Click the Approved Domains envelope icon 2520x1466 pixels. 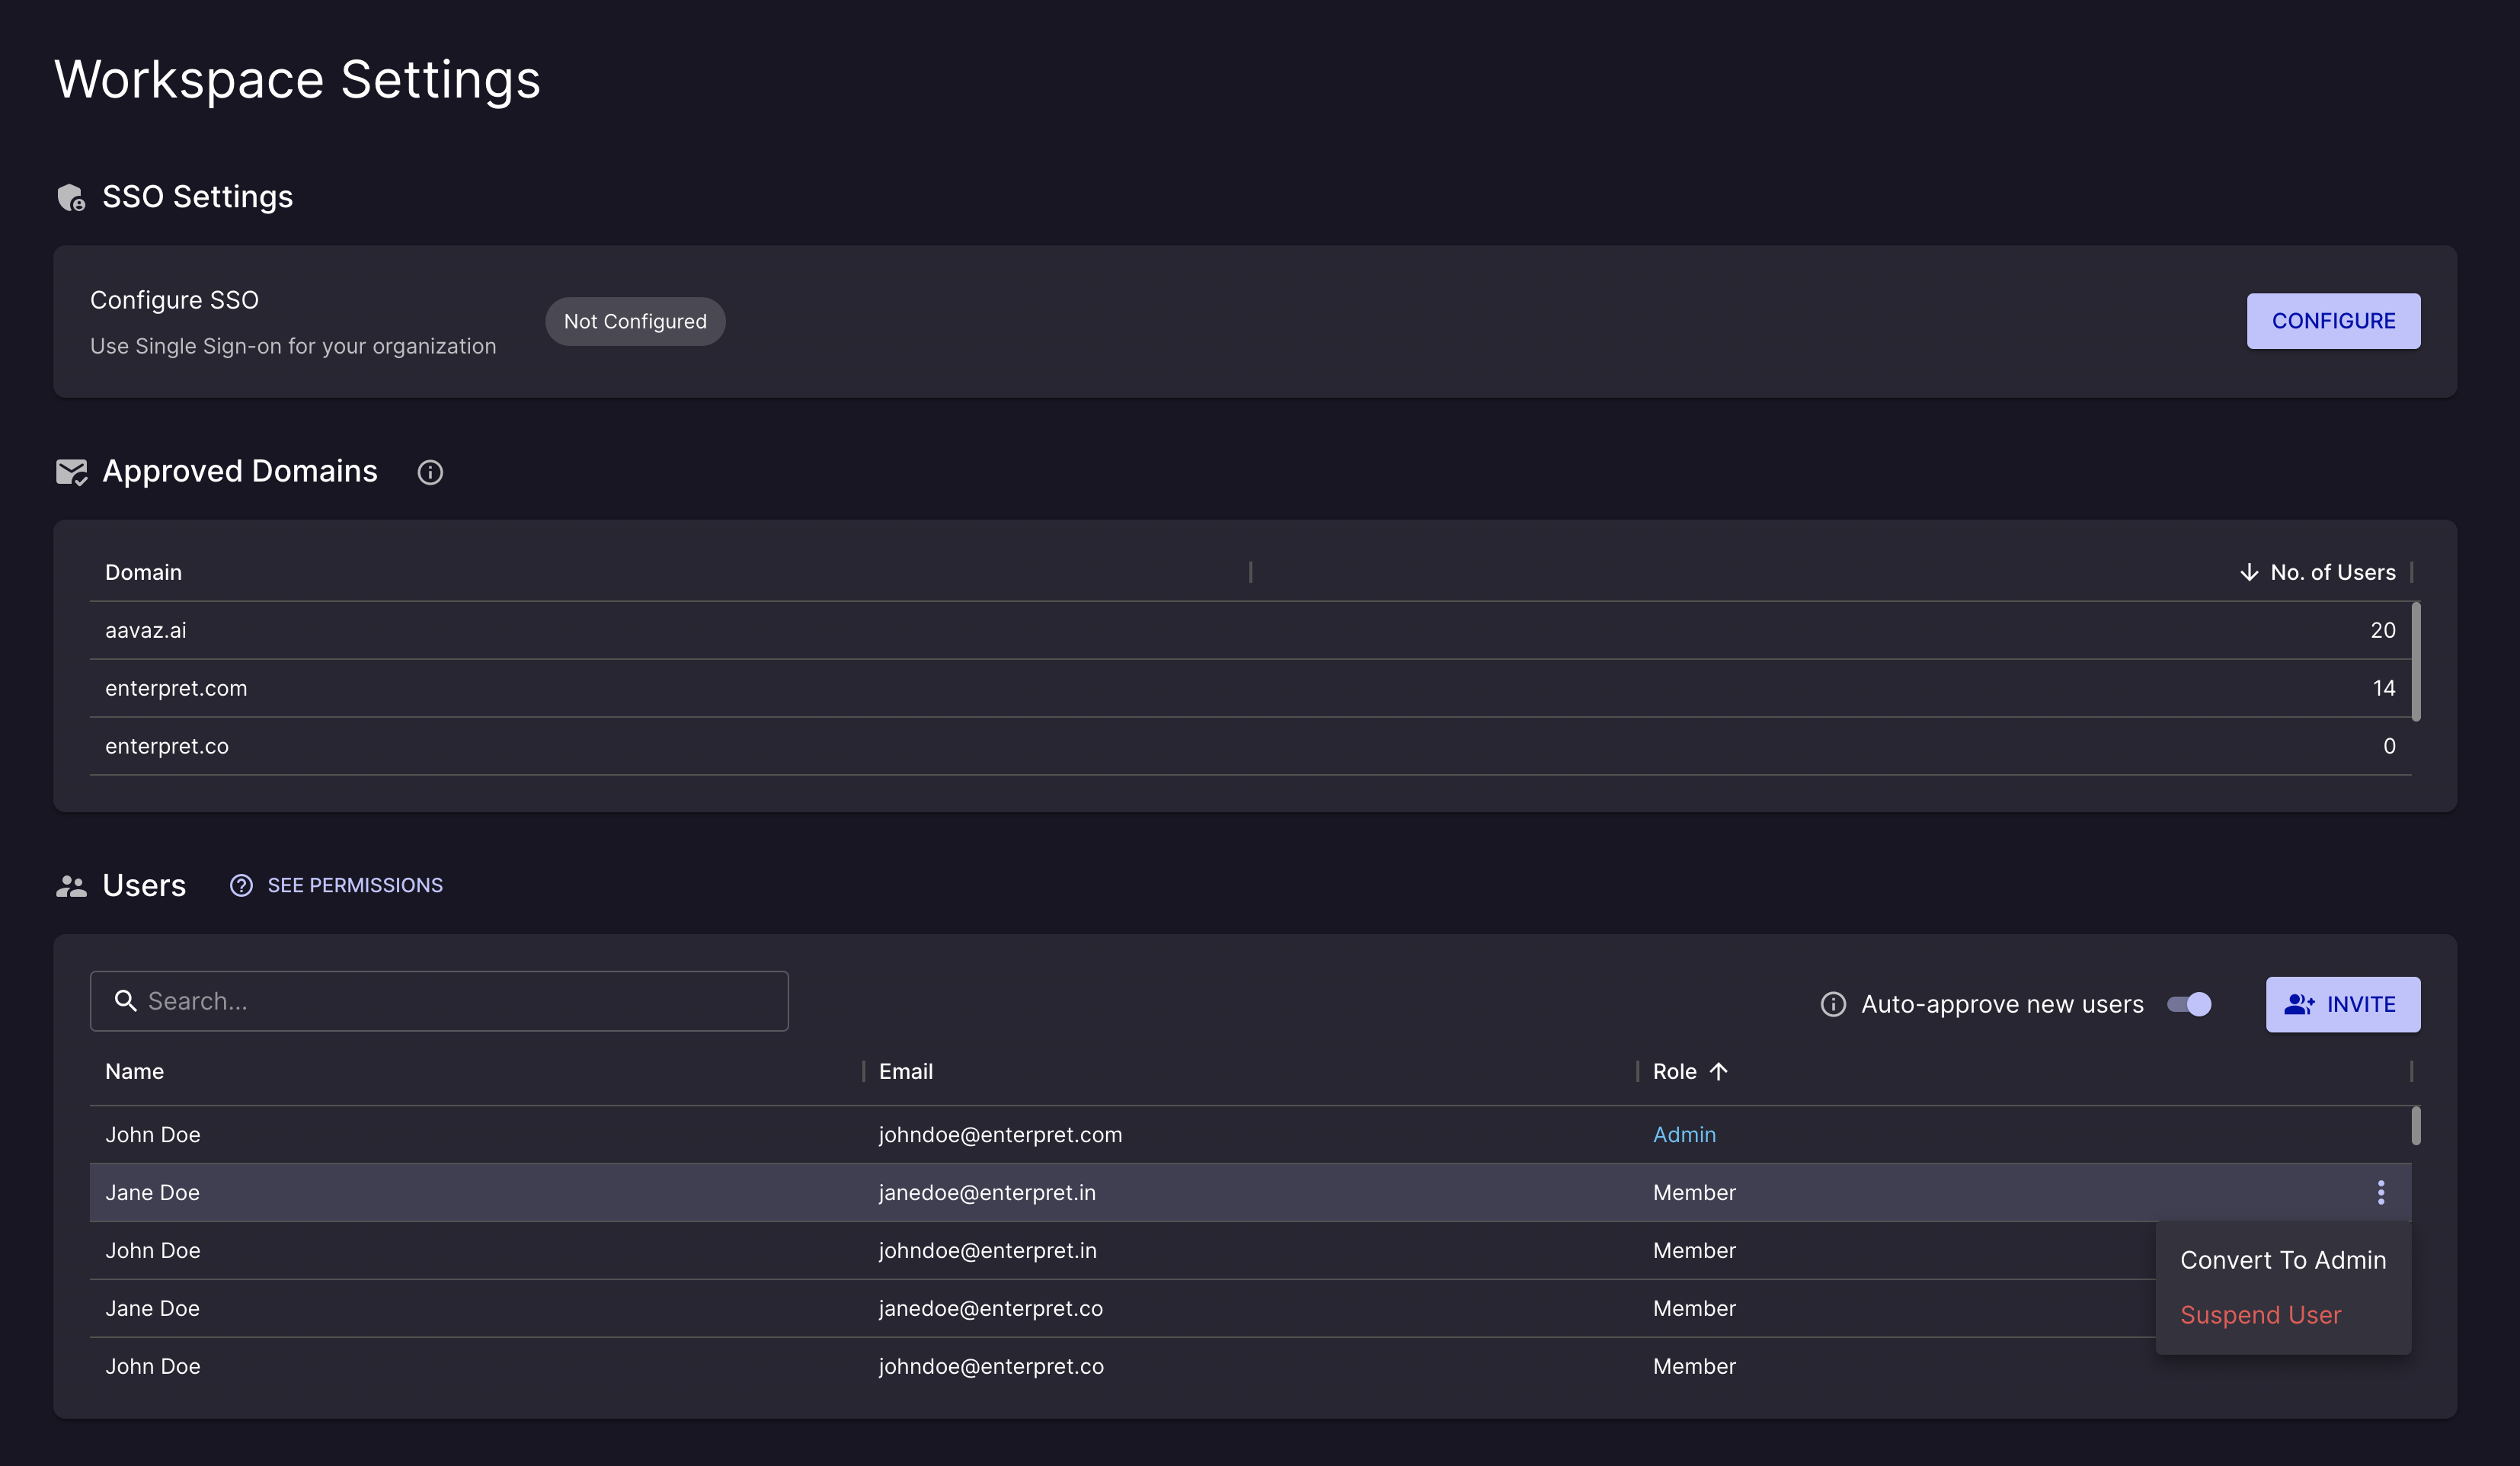71,472
